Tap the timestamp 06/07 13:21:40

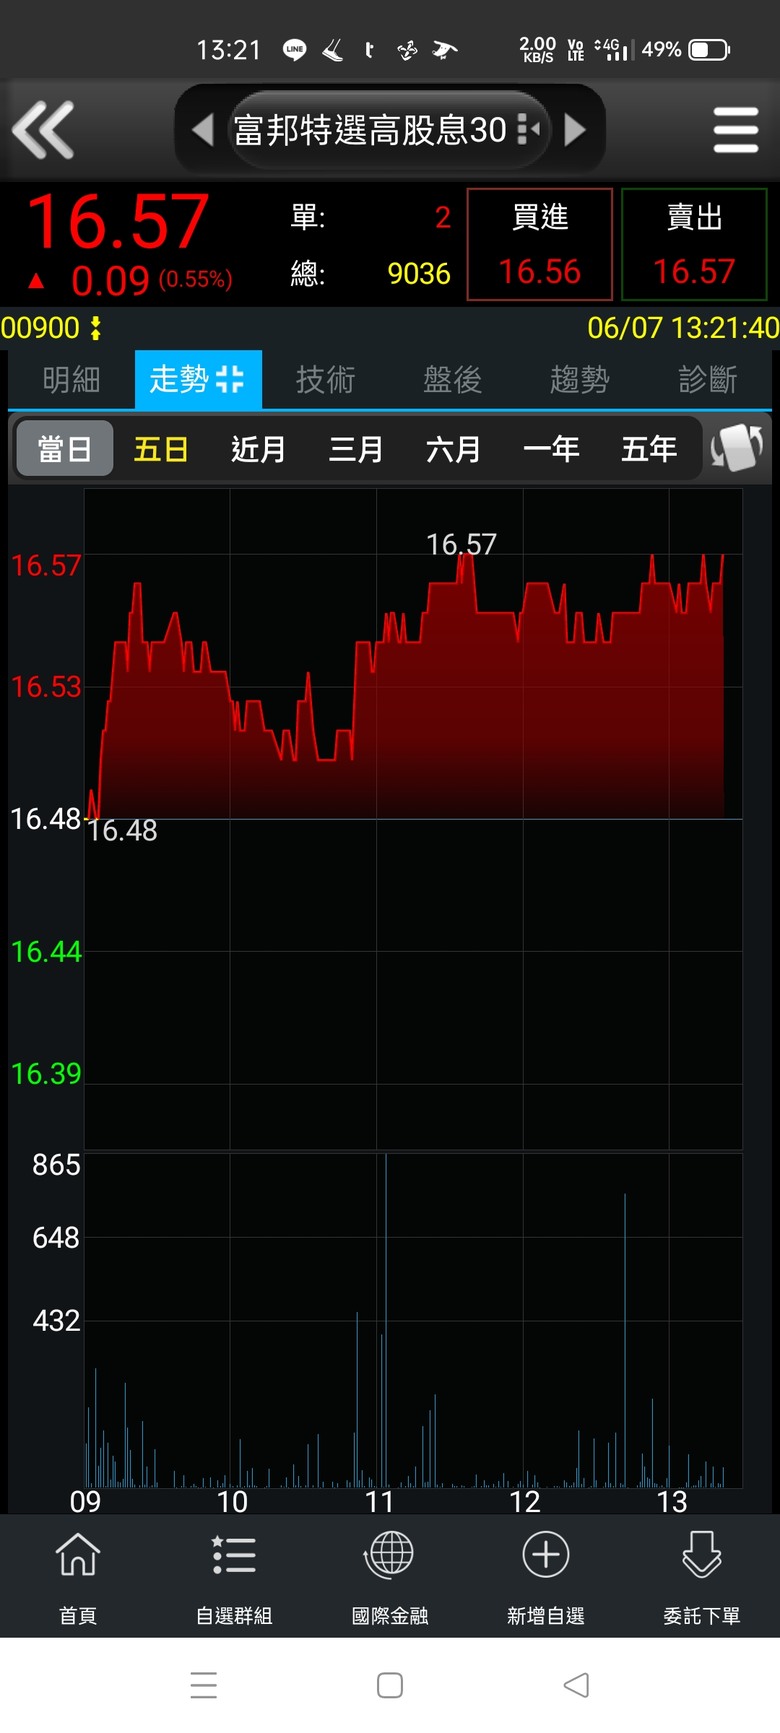(x=683, y=328)
